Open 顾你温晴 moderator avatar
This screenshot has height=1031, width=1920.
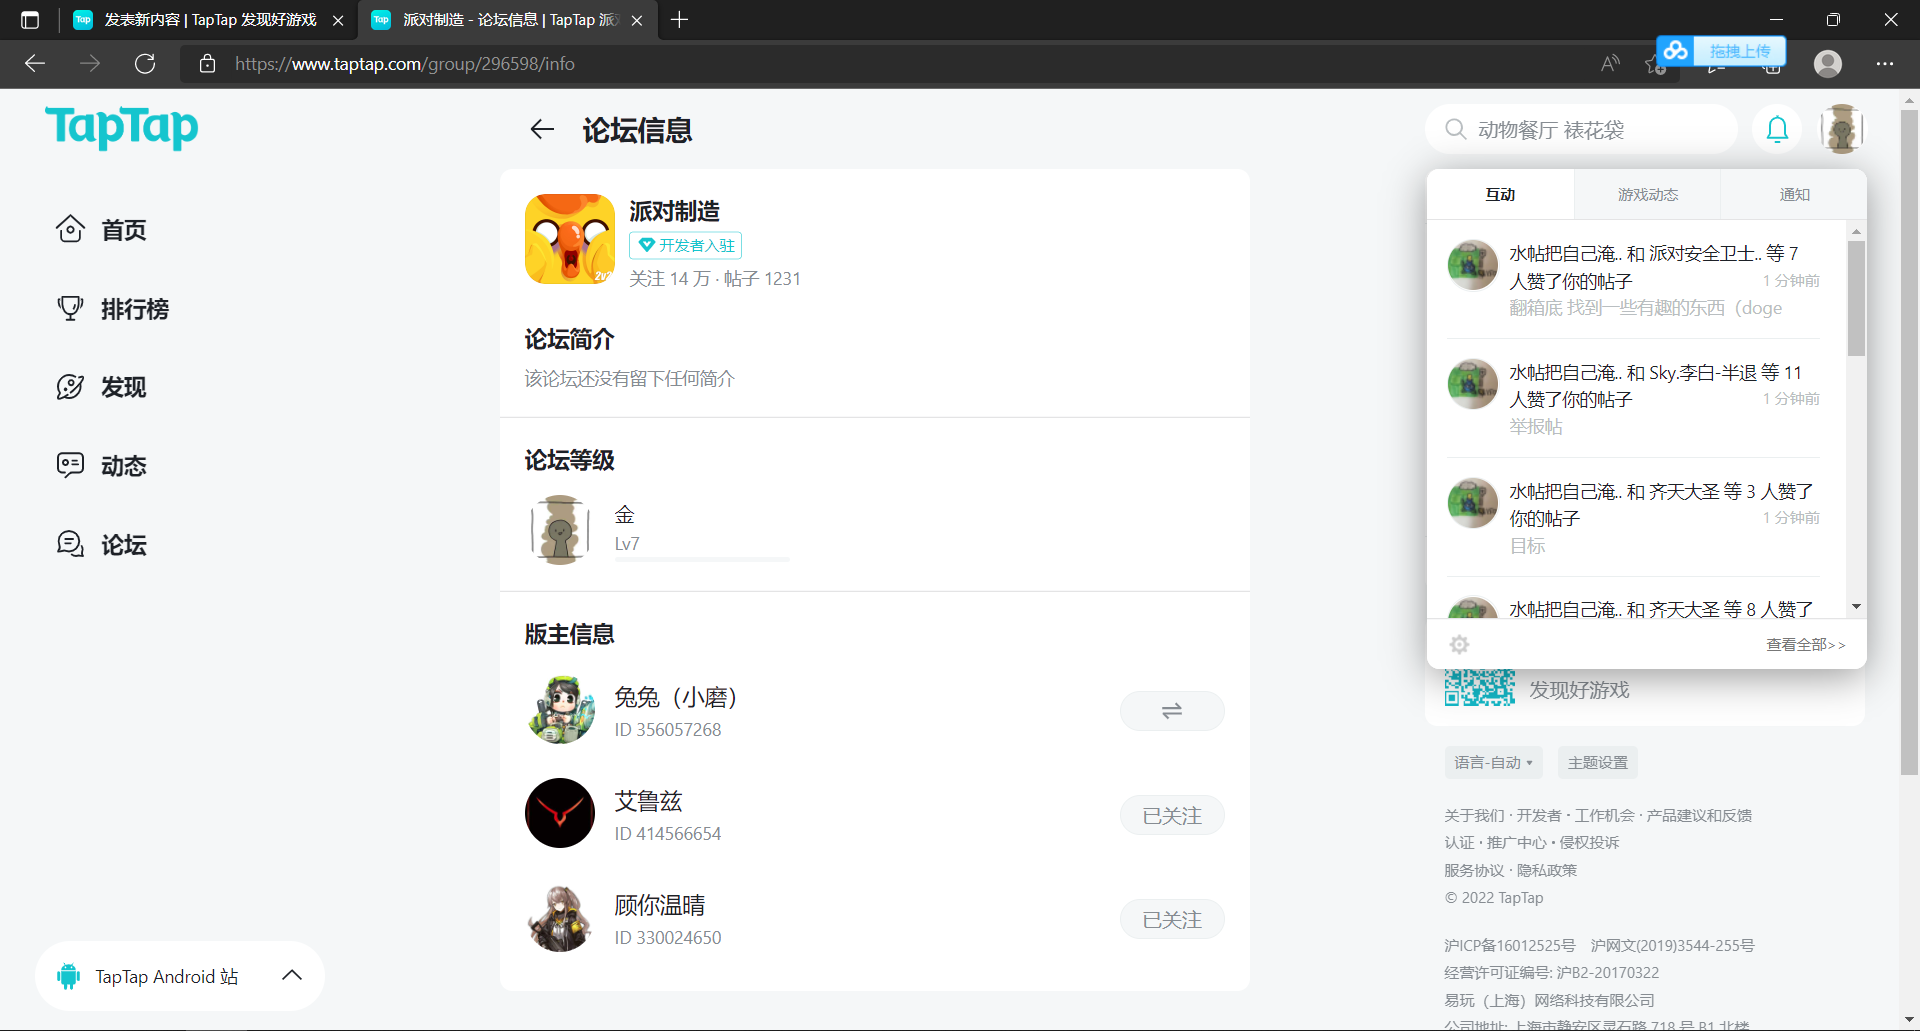[x=560, y=917]
